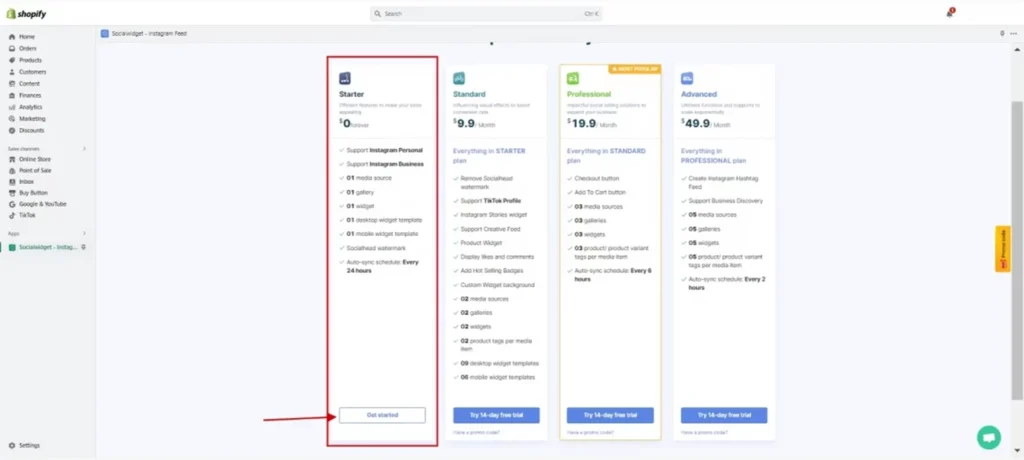Open the Content sidebar icon
The height and width of the screenshot is (460, 1024).
click(x=12, y=84)
